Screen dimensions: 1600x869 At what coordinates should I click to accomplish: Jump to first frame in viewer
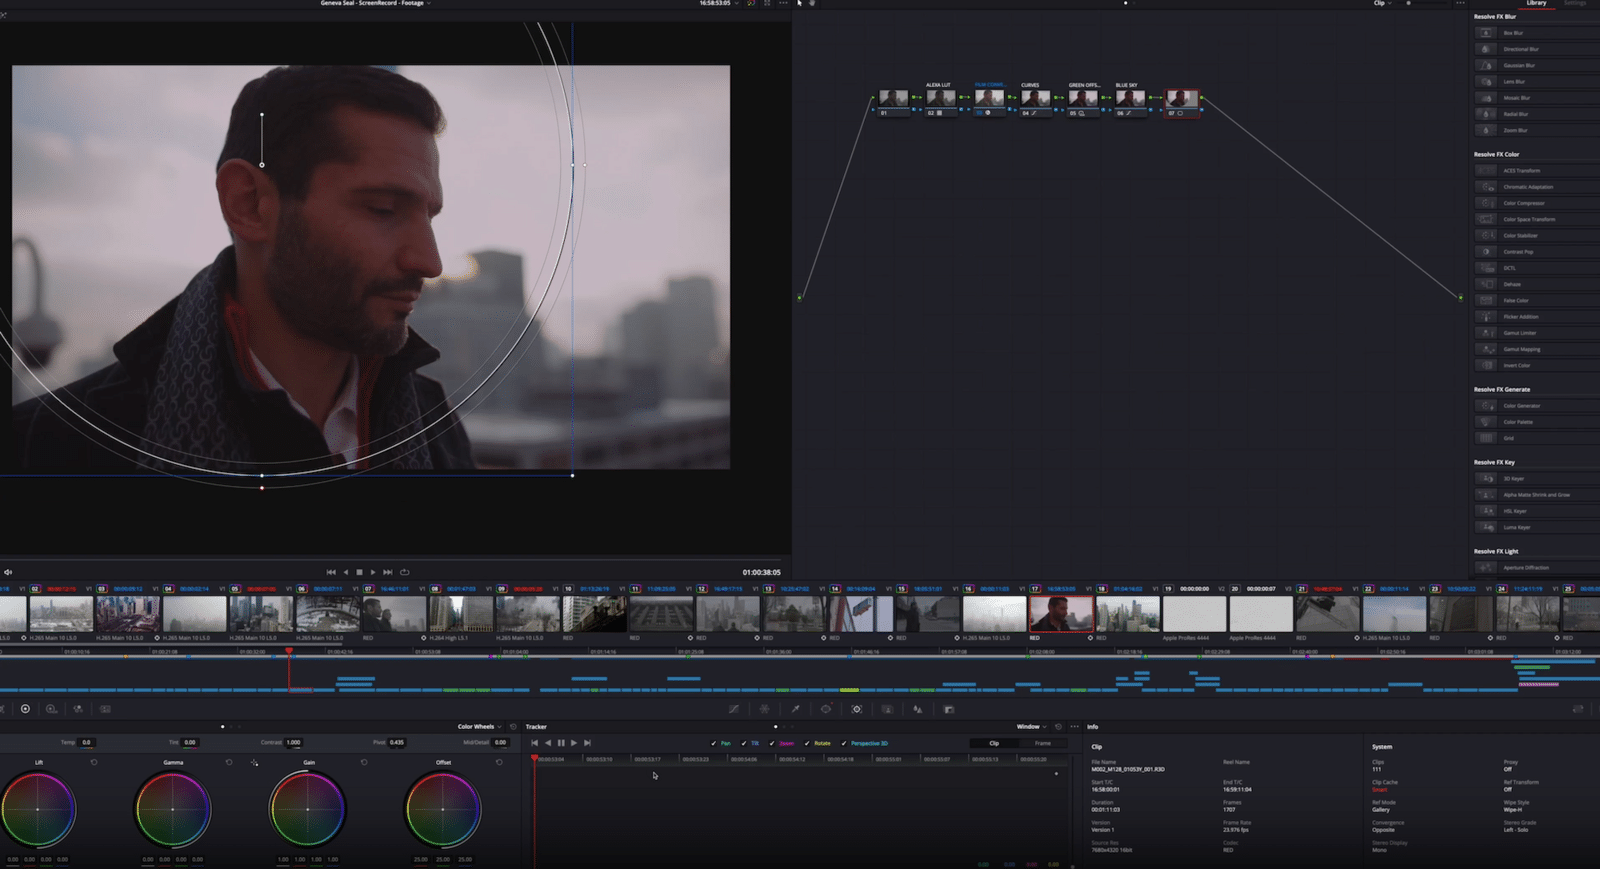click(331, 572)
